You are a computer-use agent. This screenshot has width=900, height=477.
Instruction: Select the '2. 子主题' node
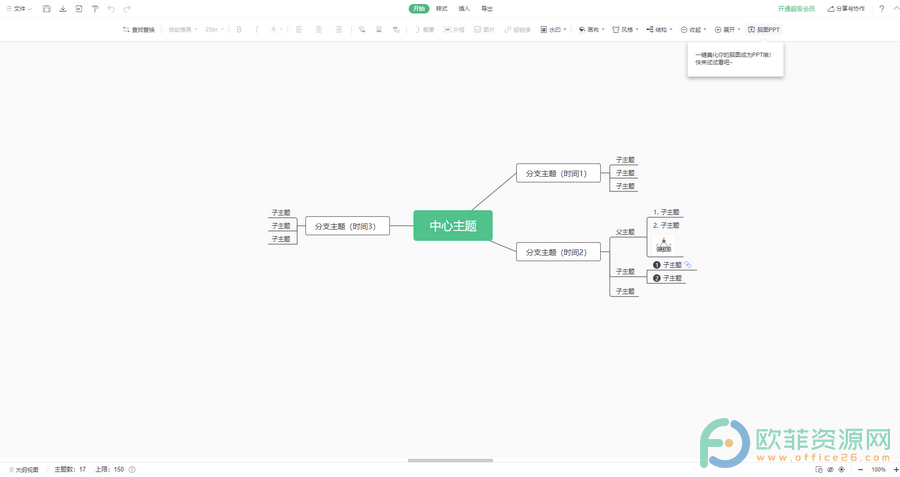tap(666, 225)
